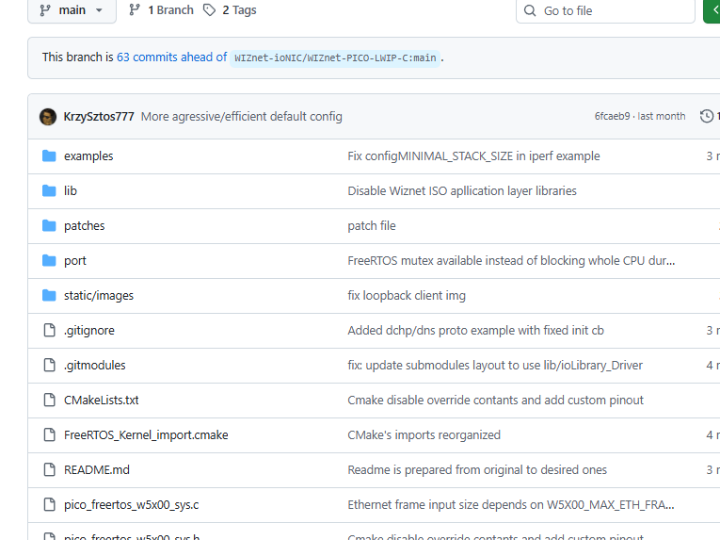Open the CMakeLists.txt file

(x=101, y=400)
